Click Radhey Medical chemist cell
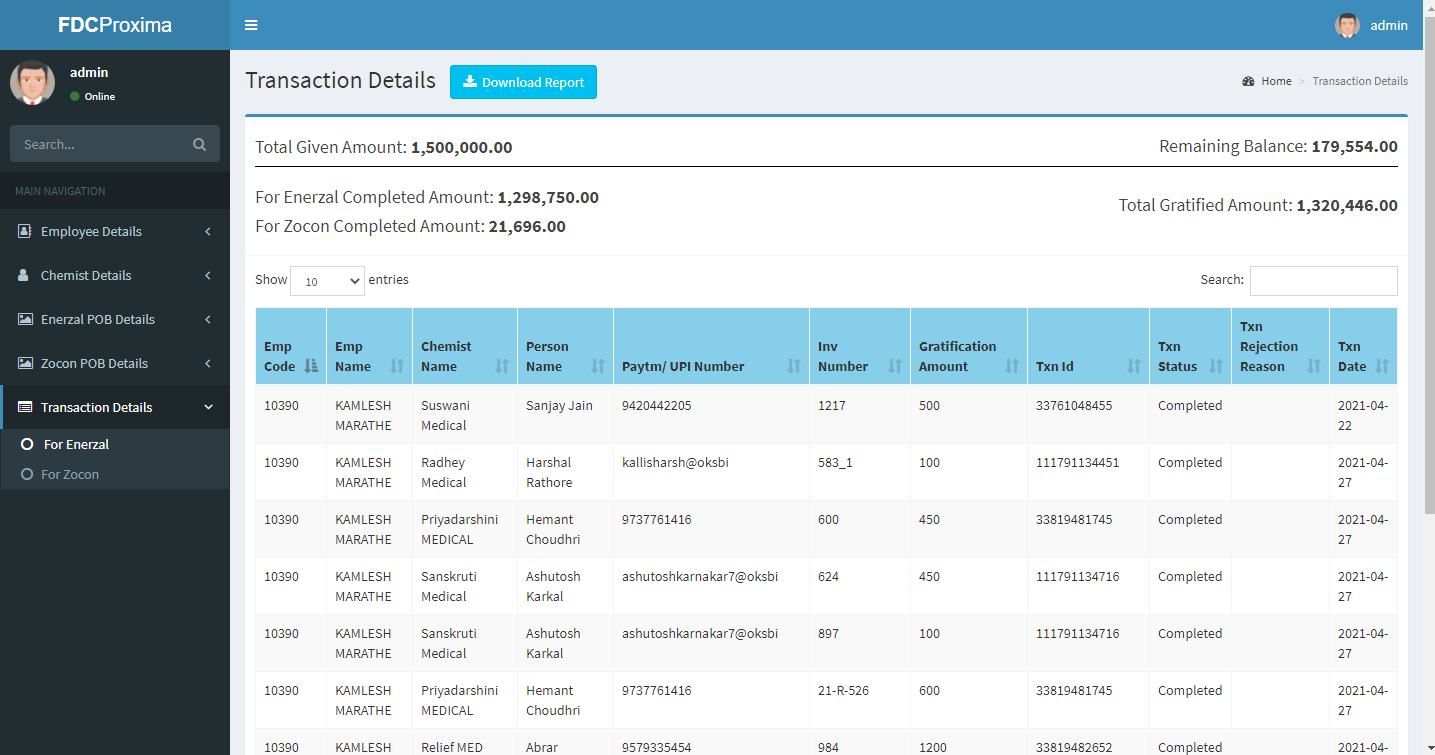Image resolution: width=1435 pixels, height=755 pixels. click(465, 472)
